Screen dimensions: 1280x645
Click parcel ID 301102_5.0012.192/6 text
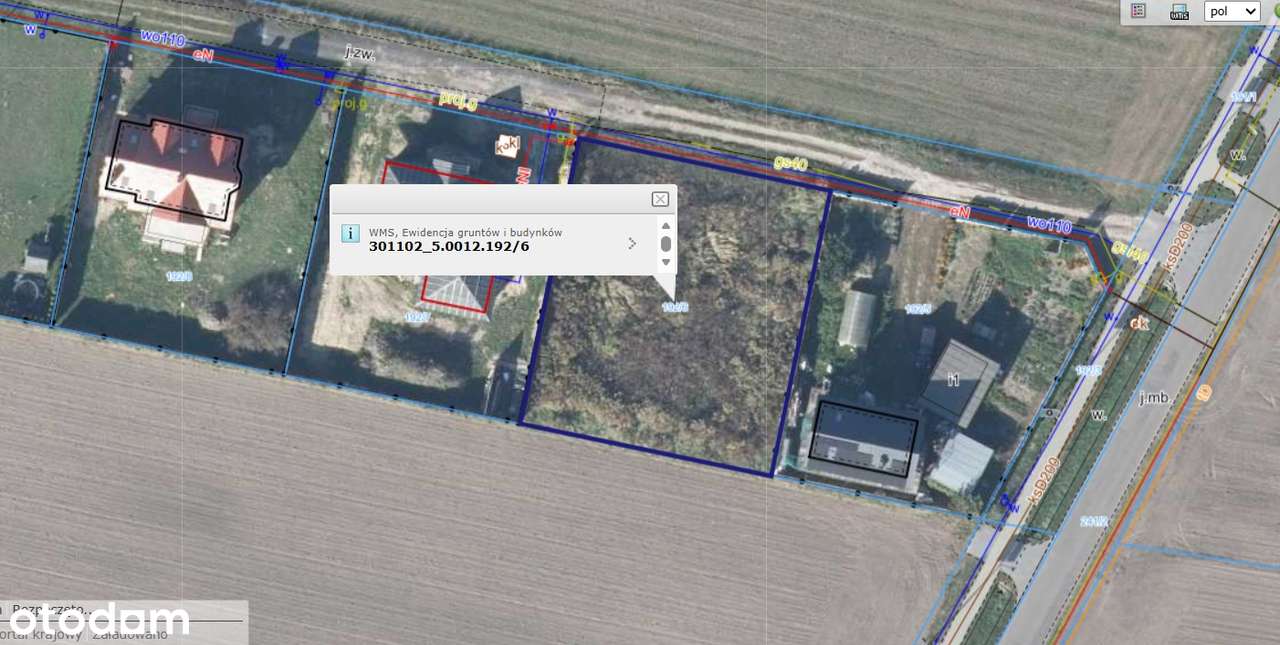[449, 246]
